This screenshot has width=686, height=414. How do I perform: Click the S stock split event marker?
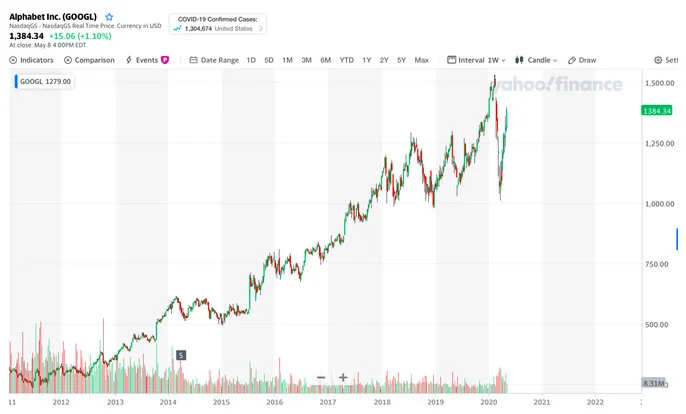tap(181, 355)
